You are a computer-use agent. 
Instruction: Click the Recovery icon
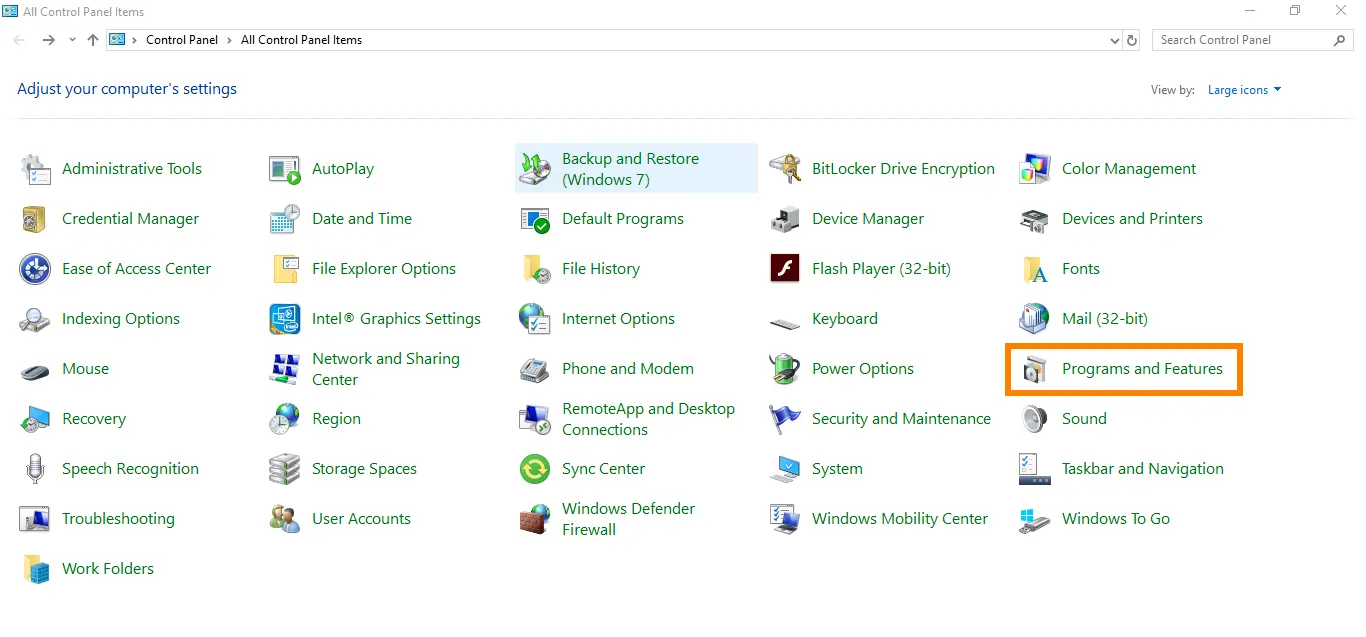point(35,419)
